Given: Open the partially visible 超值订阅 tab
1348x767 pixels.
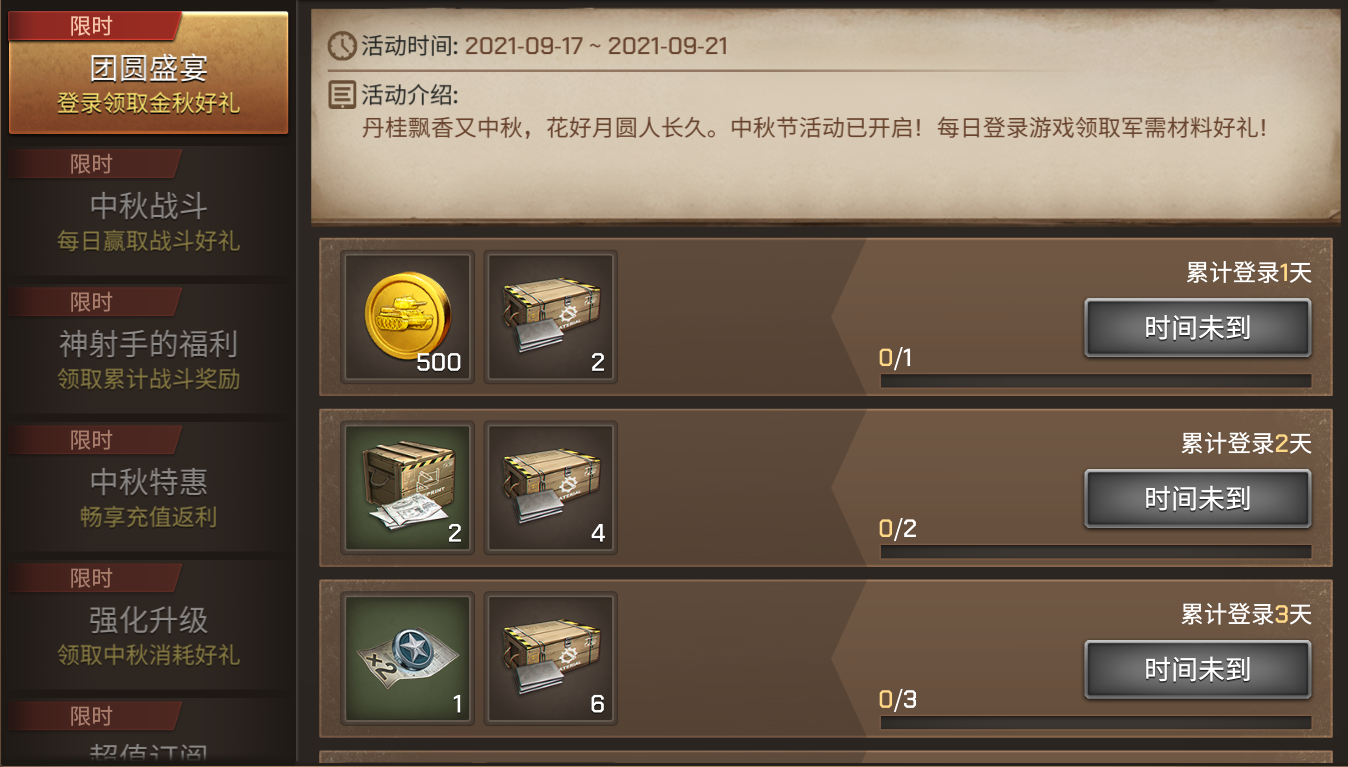Looking at the screenshot, I should point(148,734).
